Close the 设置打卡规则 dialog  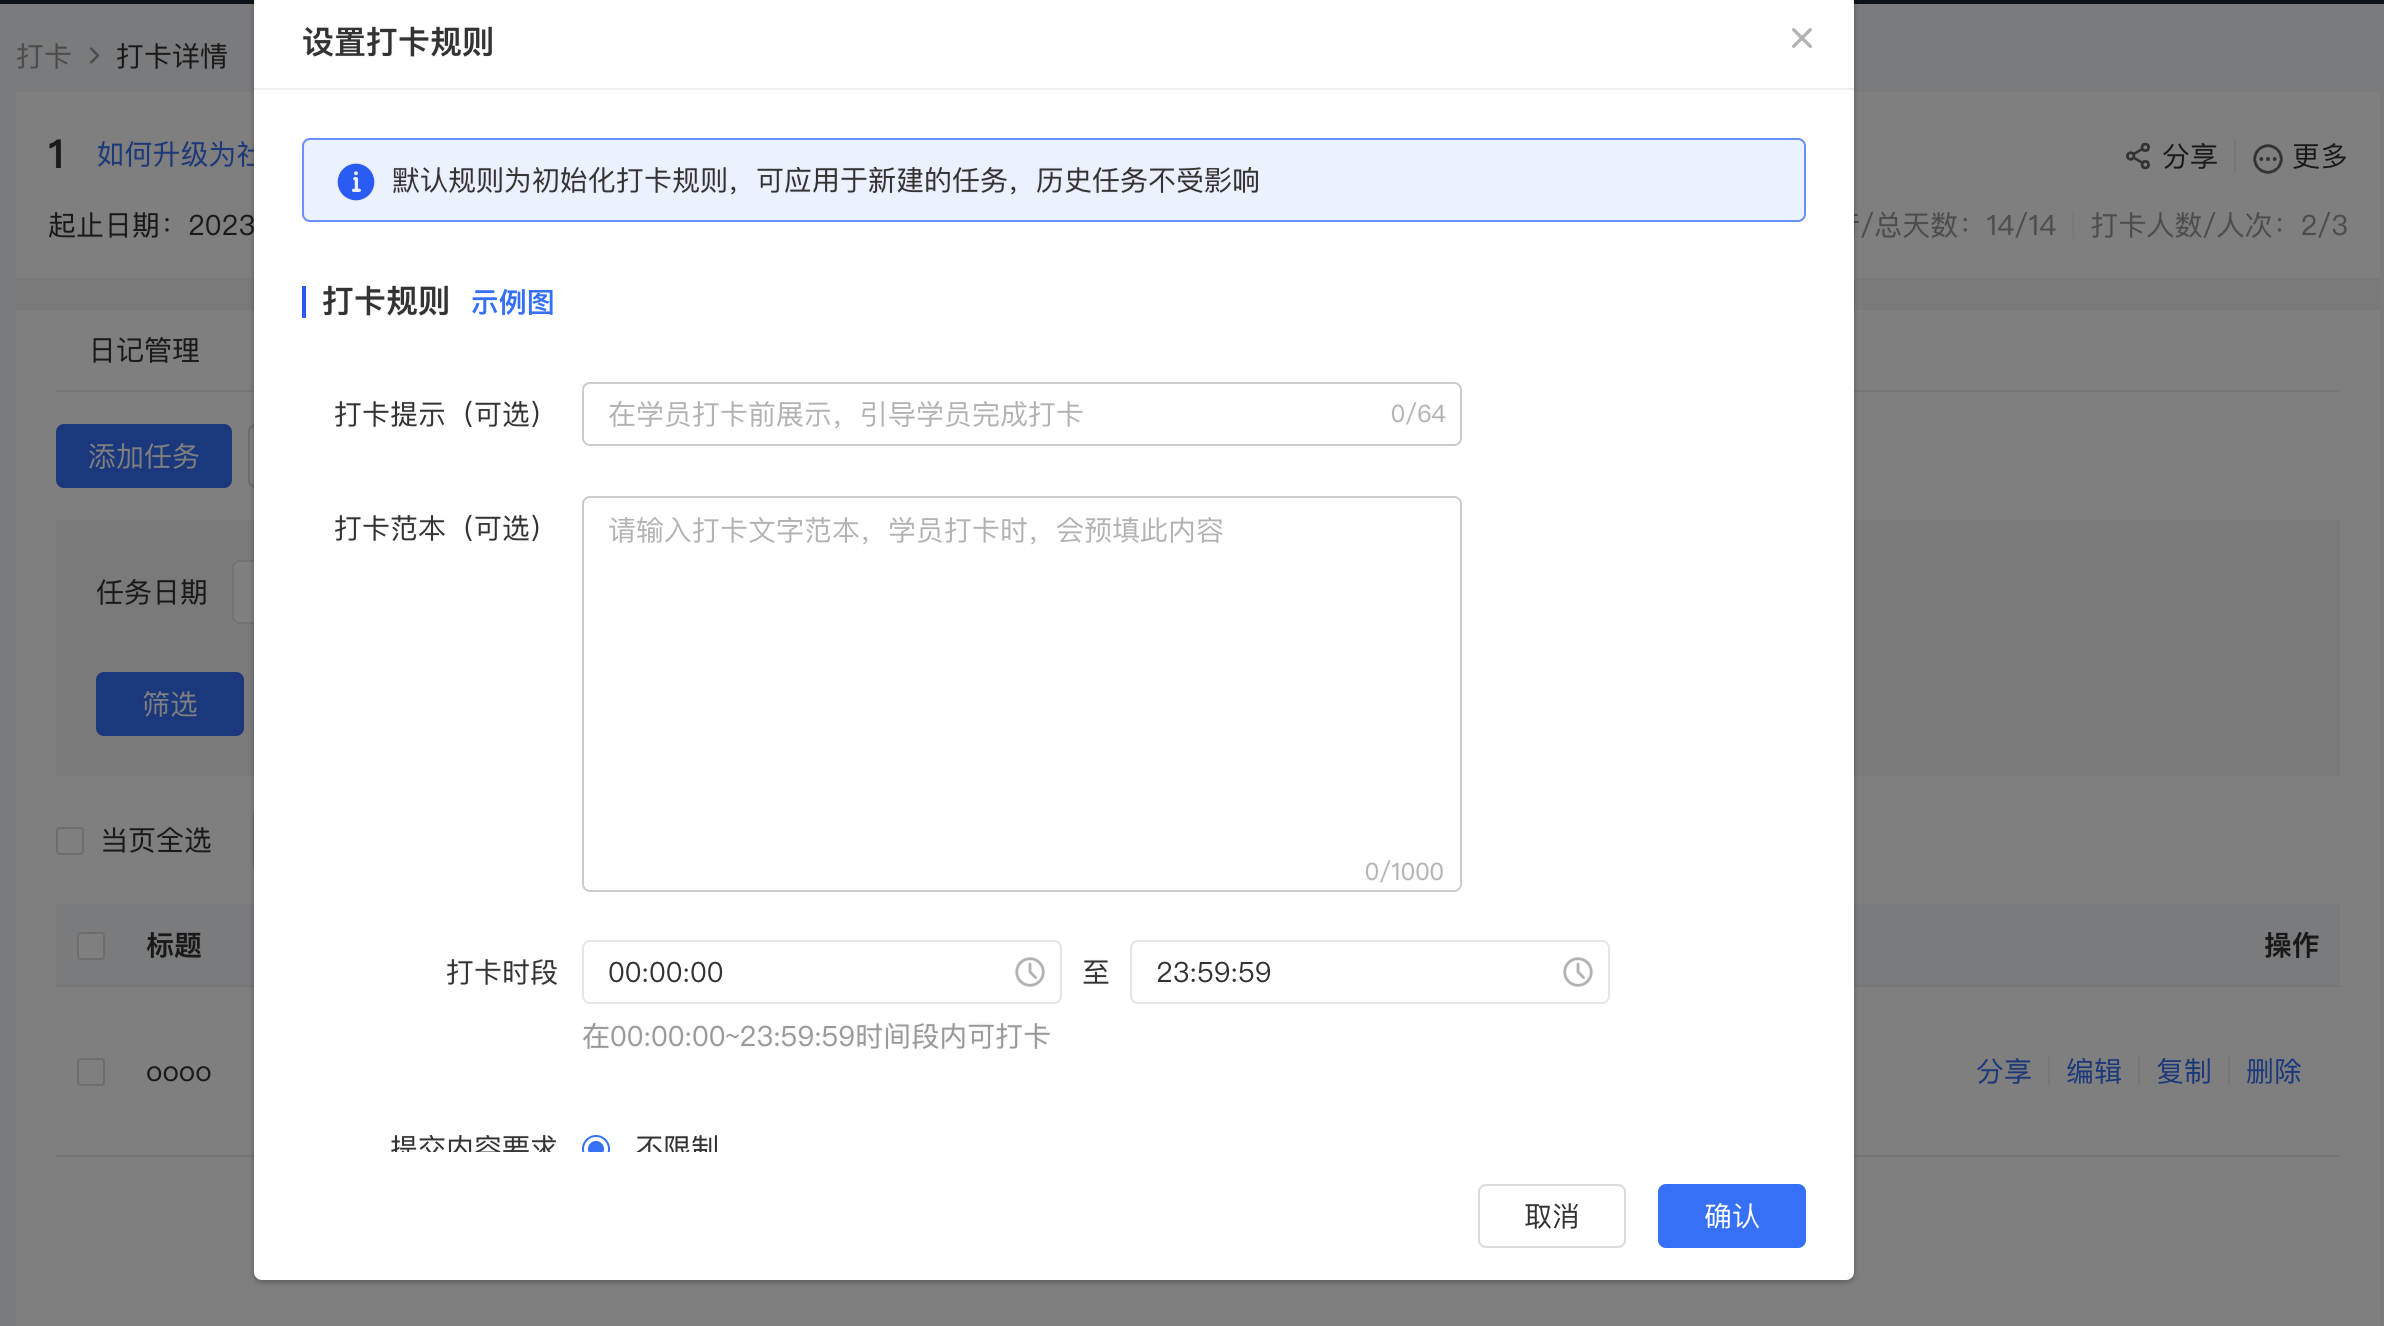tap(1801, 38)
